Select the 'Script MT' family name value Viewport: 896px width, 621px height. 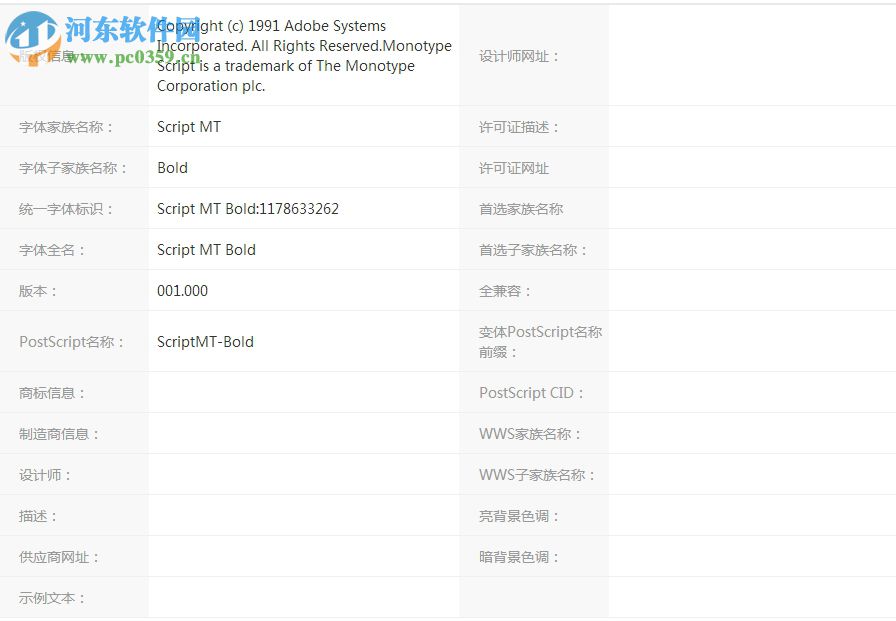[x=189, y=127]
